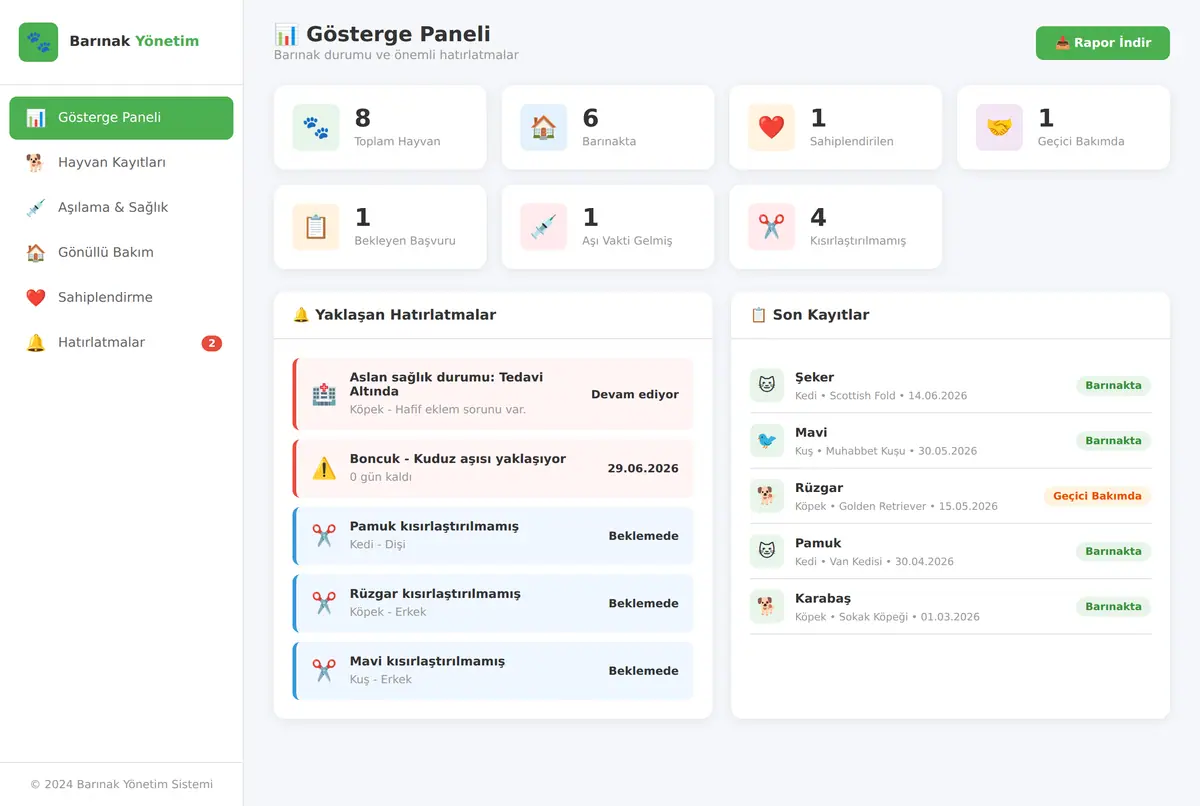Click the scissors icon in Mavi reminder

324,671
